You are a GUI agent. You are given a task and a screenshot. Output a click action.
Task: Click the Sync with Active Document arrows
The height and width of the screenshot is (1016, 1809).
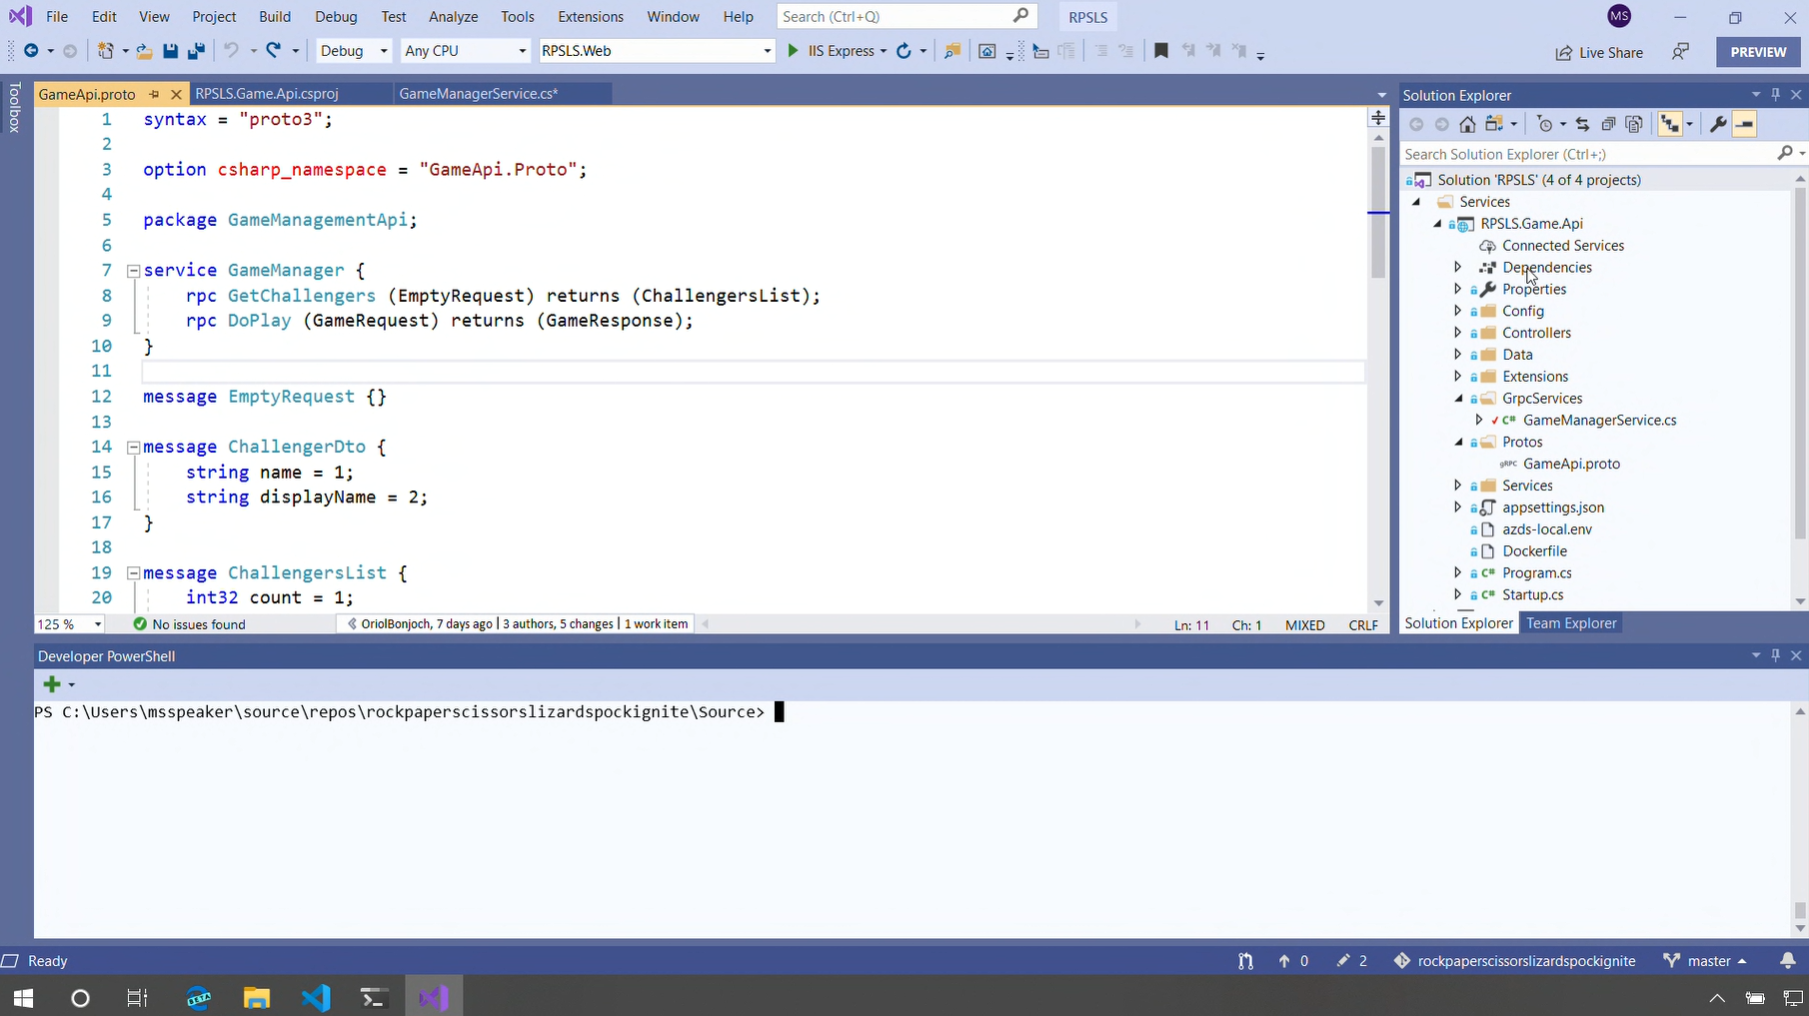1582,124
